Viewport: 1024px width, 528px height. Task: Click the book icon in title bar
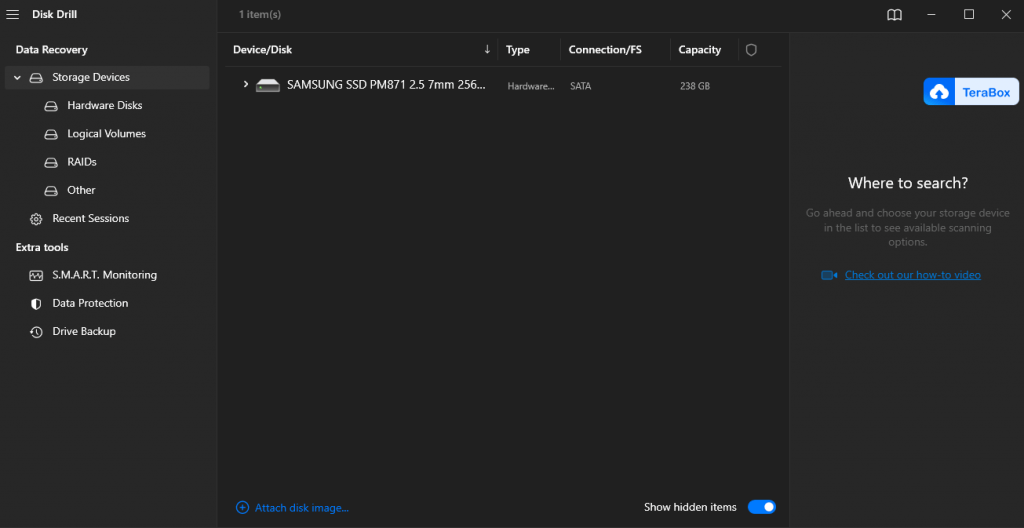[894, 14]
